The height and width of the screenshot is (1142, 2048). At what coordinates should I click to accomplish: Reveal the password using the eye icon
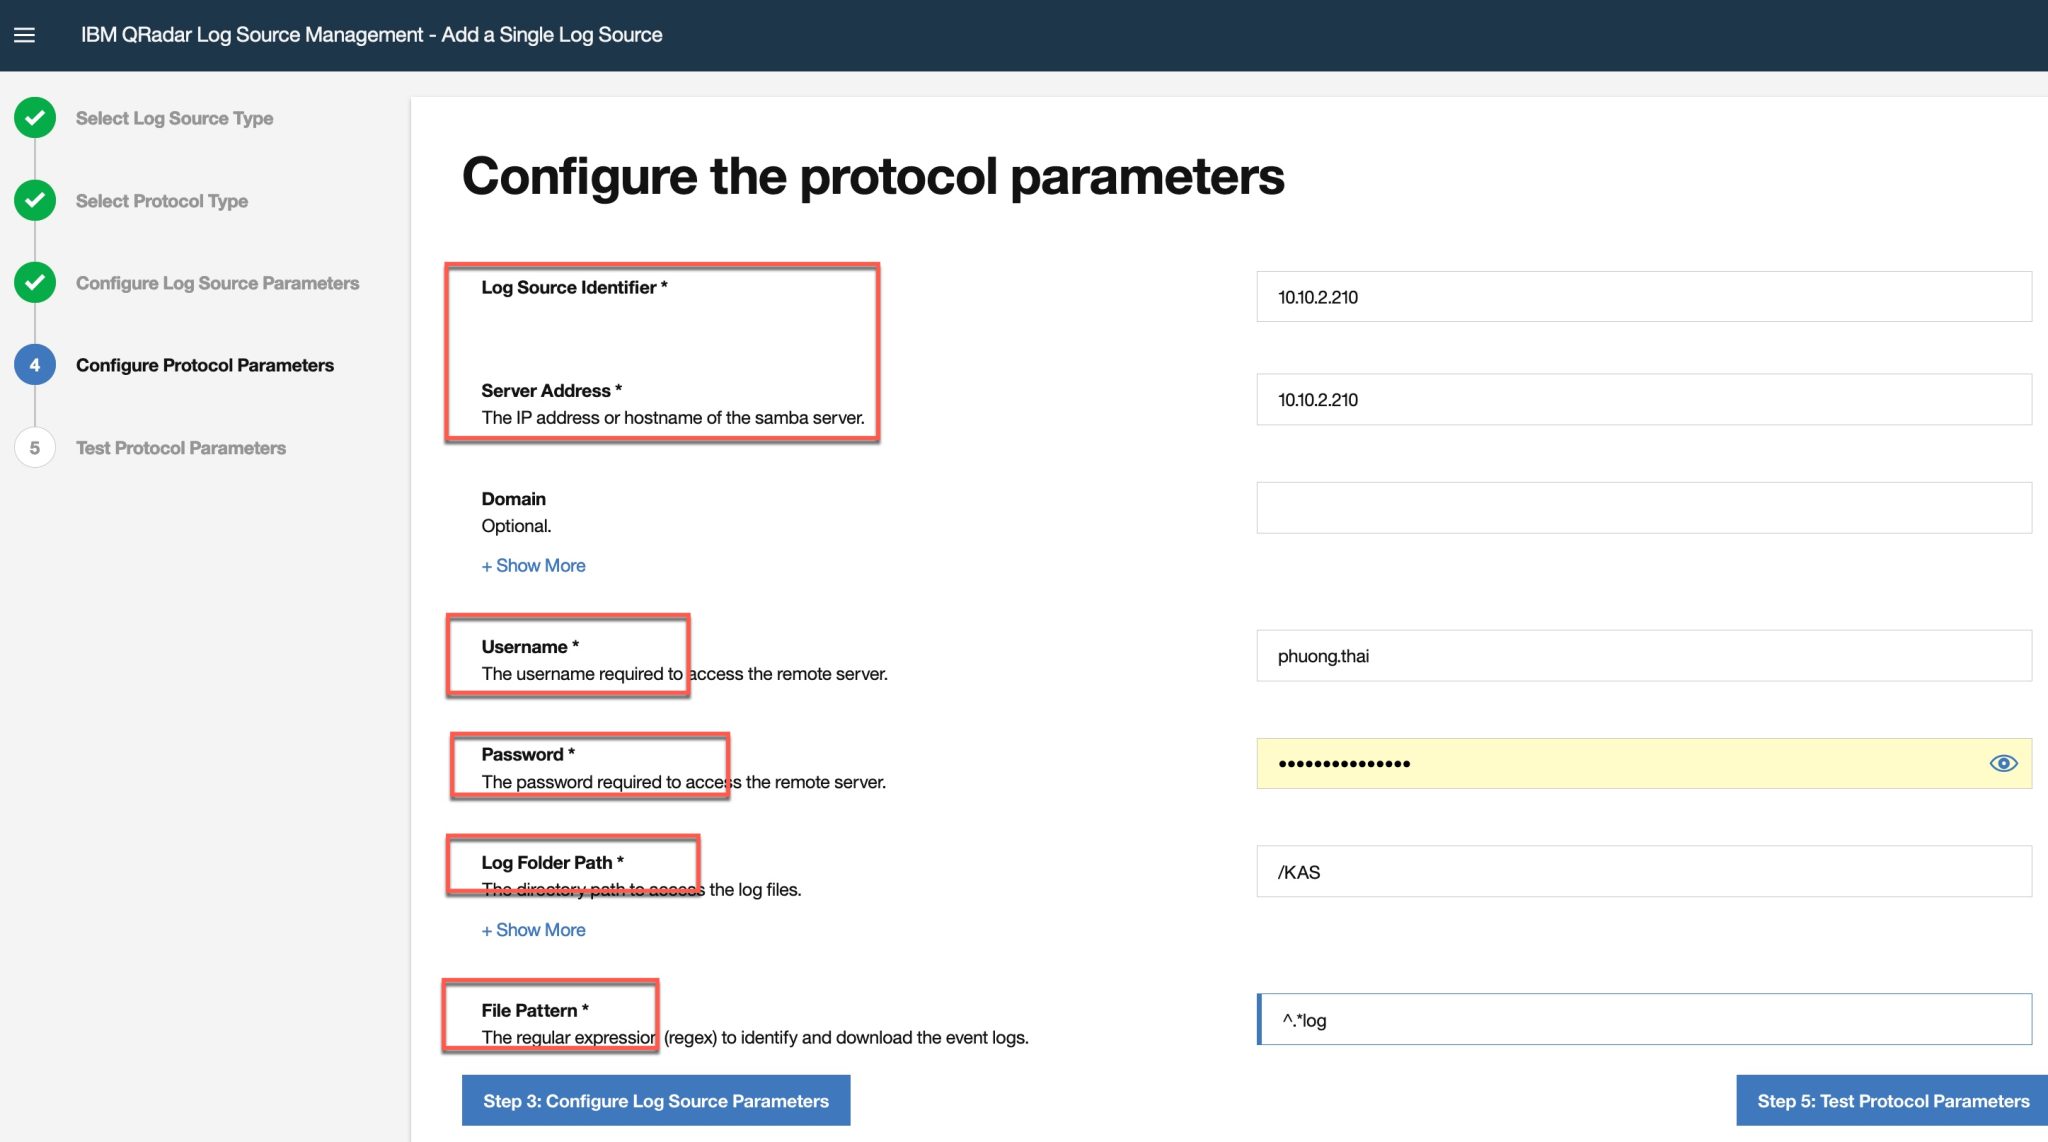click(2004, 763)
